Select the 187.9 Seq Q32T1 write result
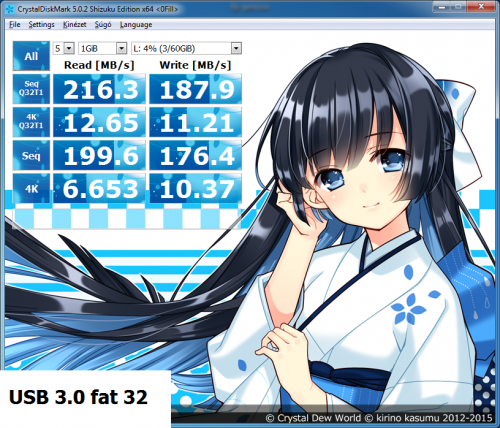500x428 pixels. pos(195,89)
